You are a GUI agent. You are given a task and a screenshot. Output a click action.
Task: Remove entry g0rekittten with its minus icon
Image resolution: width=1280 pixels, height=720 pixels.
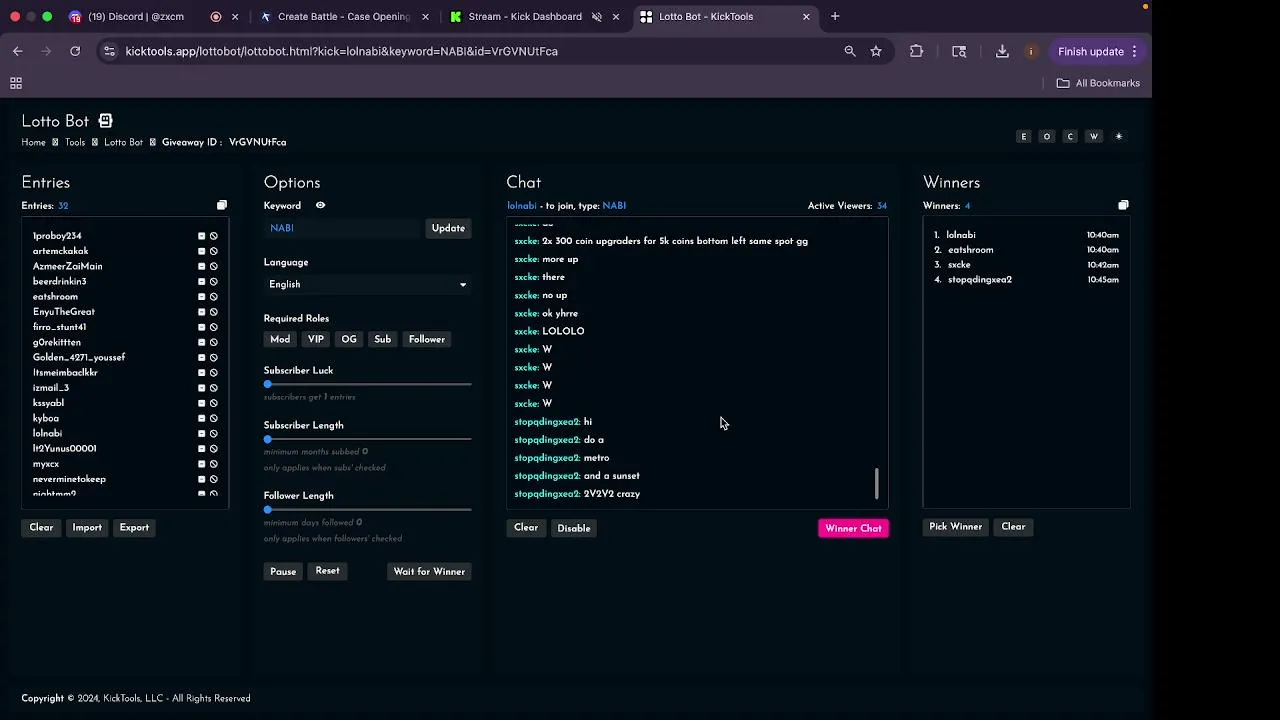point(201,342)
